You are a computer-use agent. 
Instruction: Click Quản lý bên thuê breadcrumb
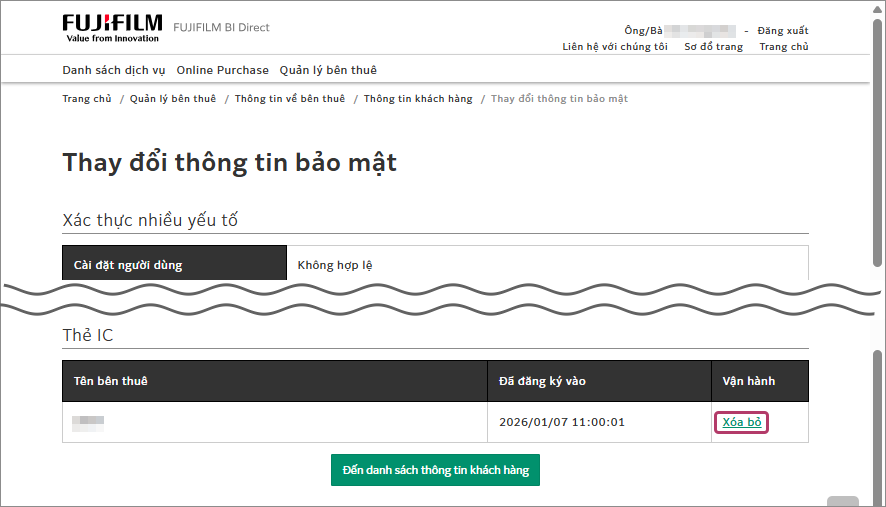click(173, 99)
